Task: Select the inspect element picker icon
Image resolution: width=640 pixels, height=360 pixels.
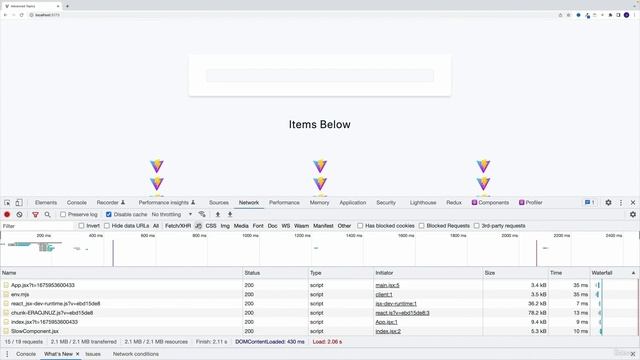Action: point(7,202)
